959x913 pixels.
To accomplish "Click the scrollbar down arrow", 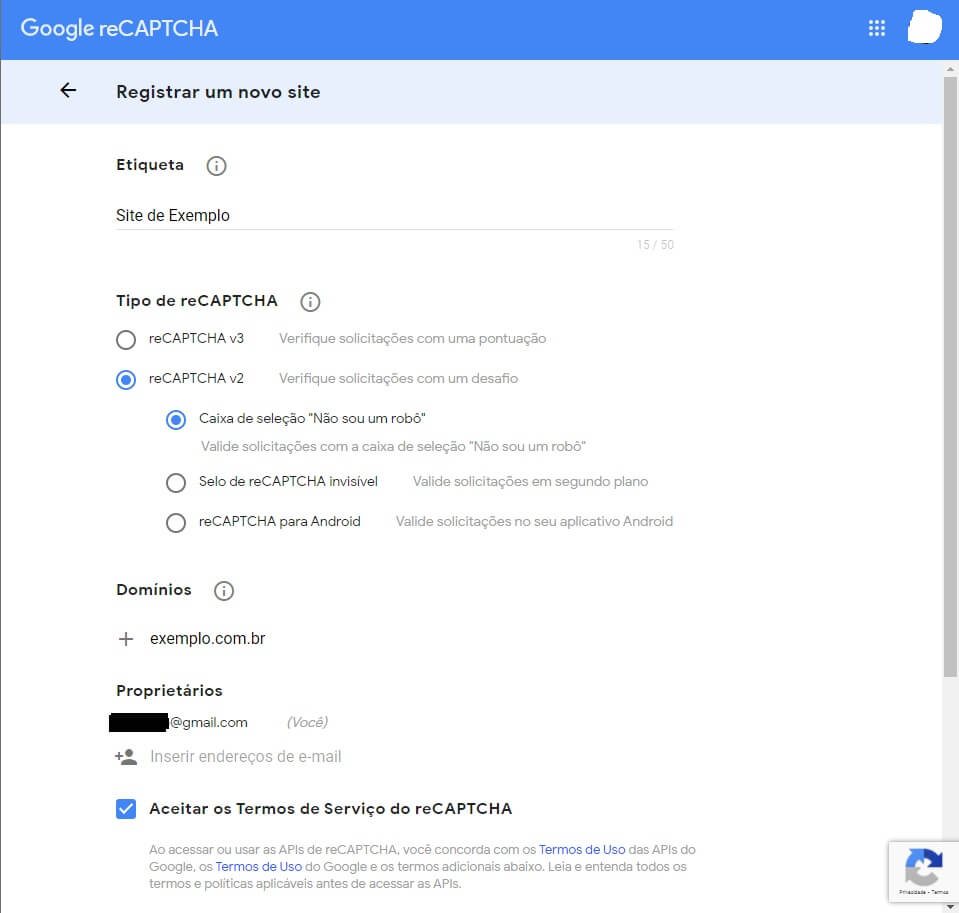I will click(950, 906).
